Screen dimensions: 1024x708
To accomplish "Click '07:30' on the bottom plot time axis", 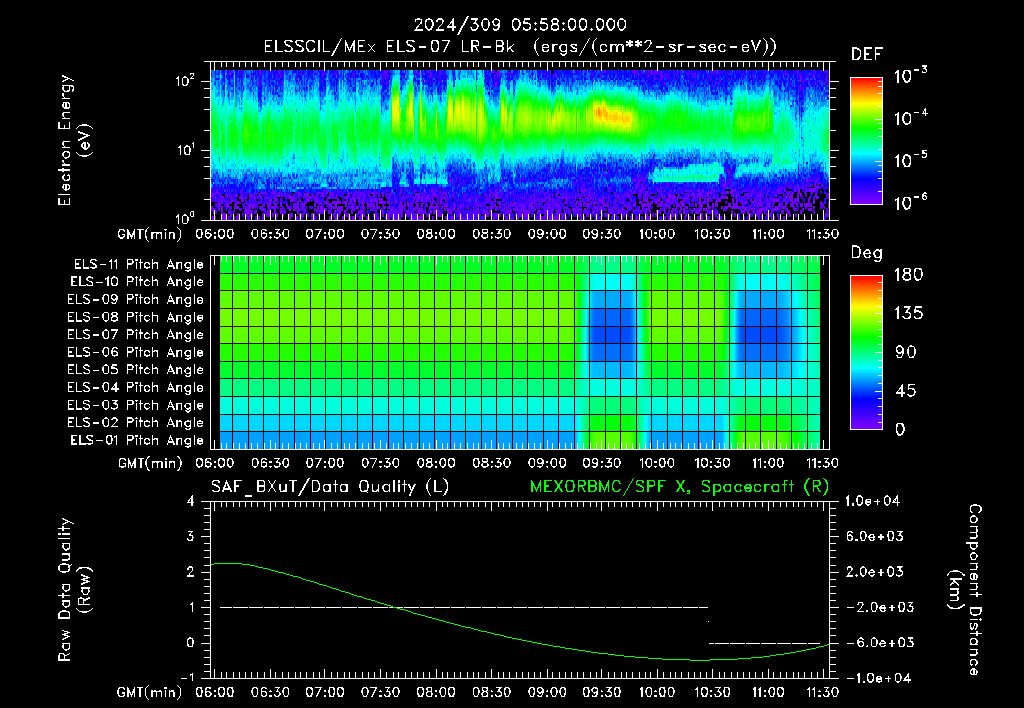I will pos(380,692).
